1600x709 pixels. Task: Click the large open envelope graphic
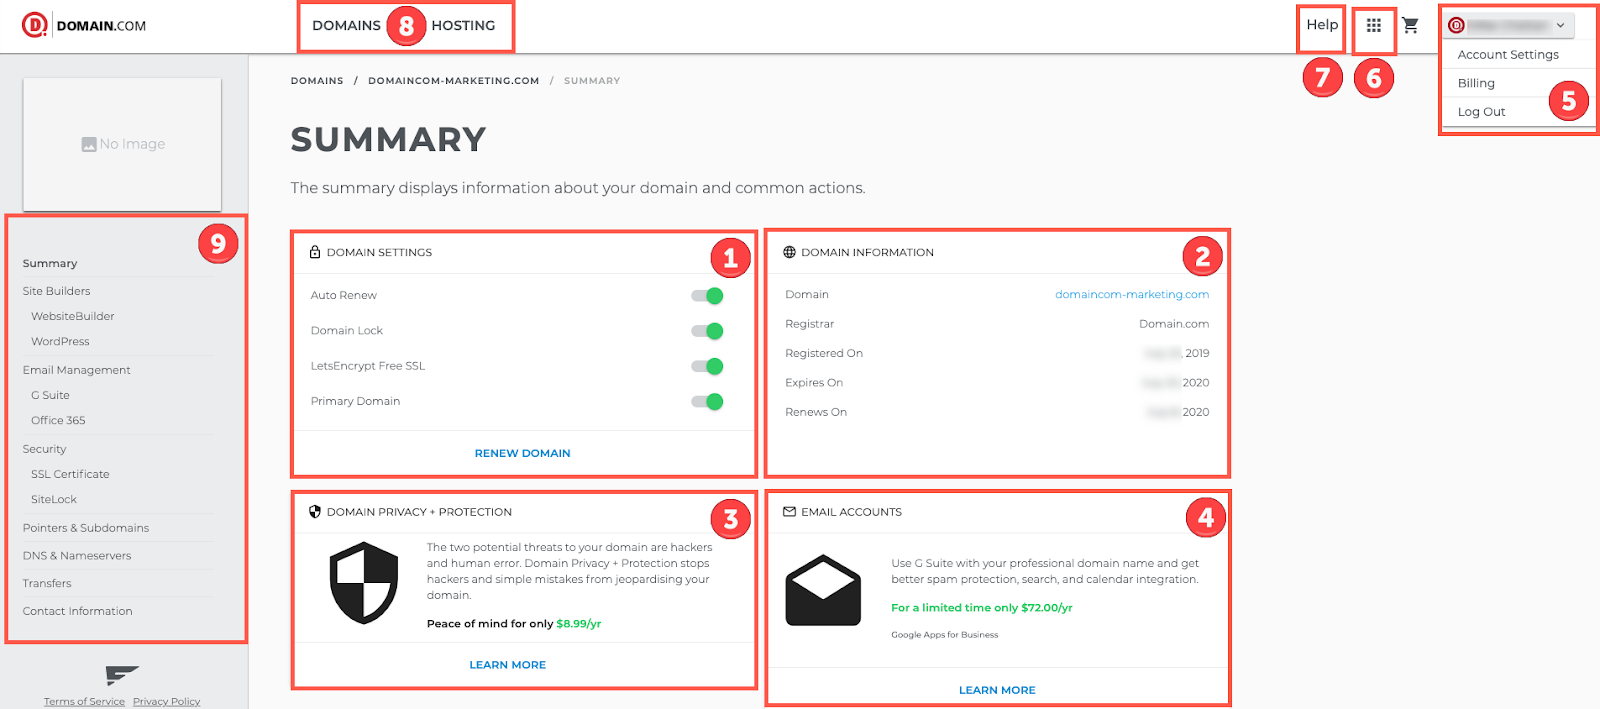click(x=823, y=590)
